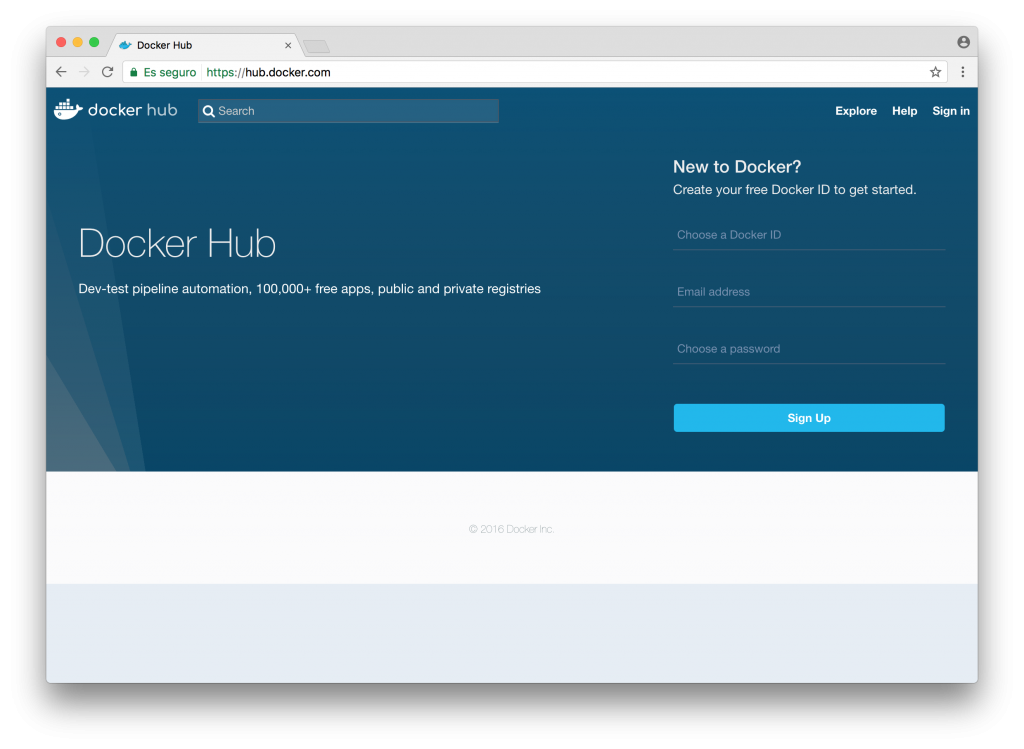Click the "Dev-test pipeline automation" tagline

coord(310,289)
